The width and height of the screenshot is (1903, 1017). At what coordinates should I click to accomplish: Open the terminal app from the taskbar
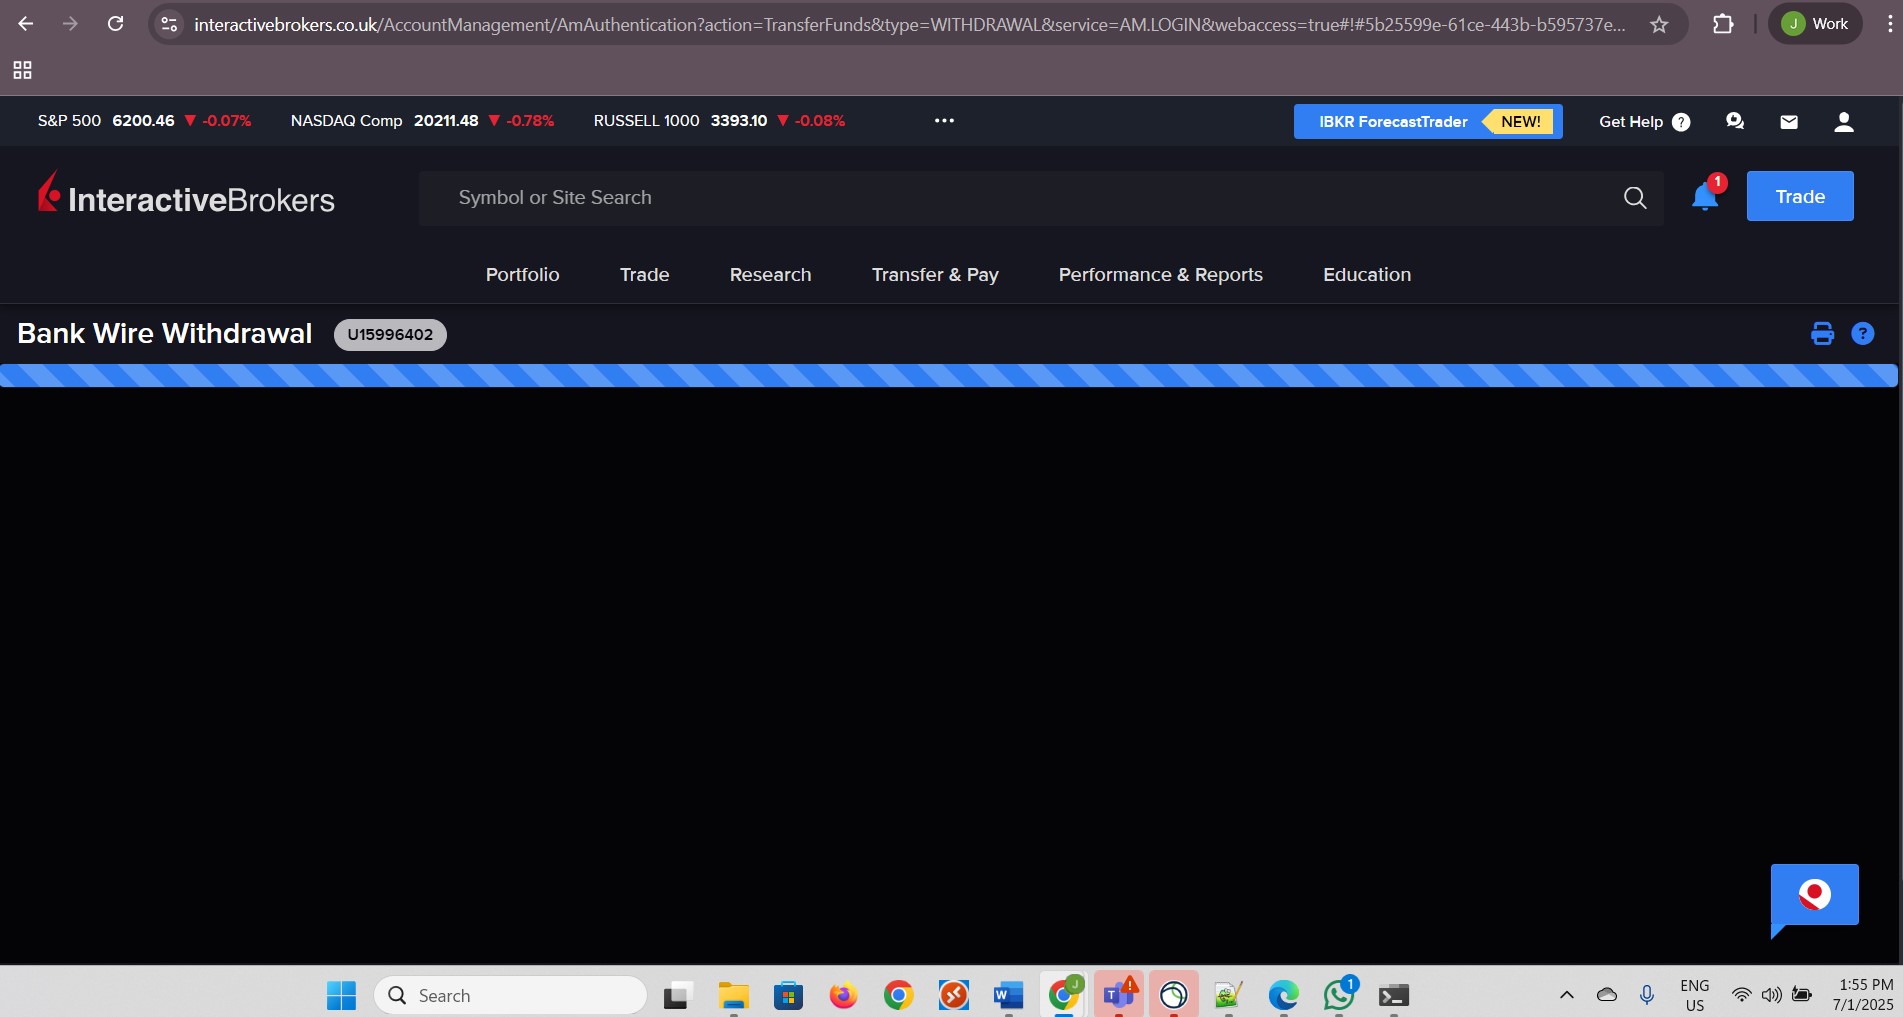[x=1394, y=996]
